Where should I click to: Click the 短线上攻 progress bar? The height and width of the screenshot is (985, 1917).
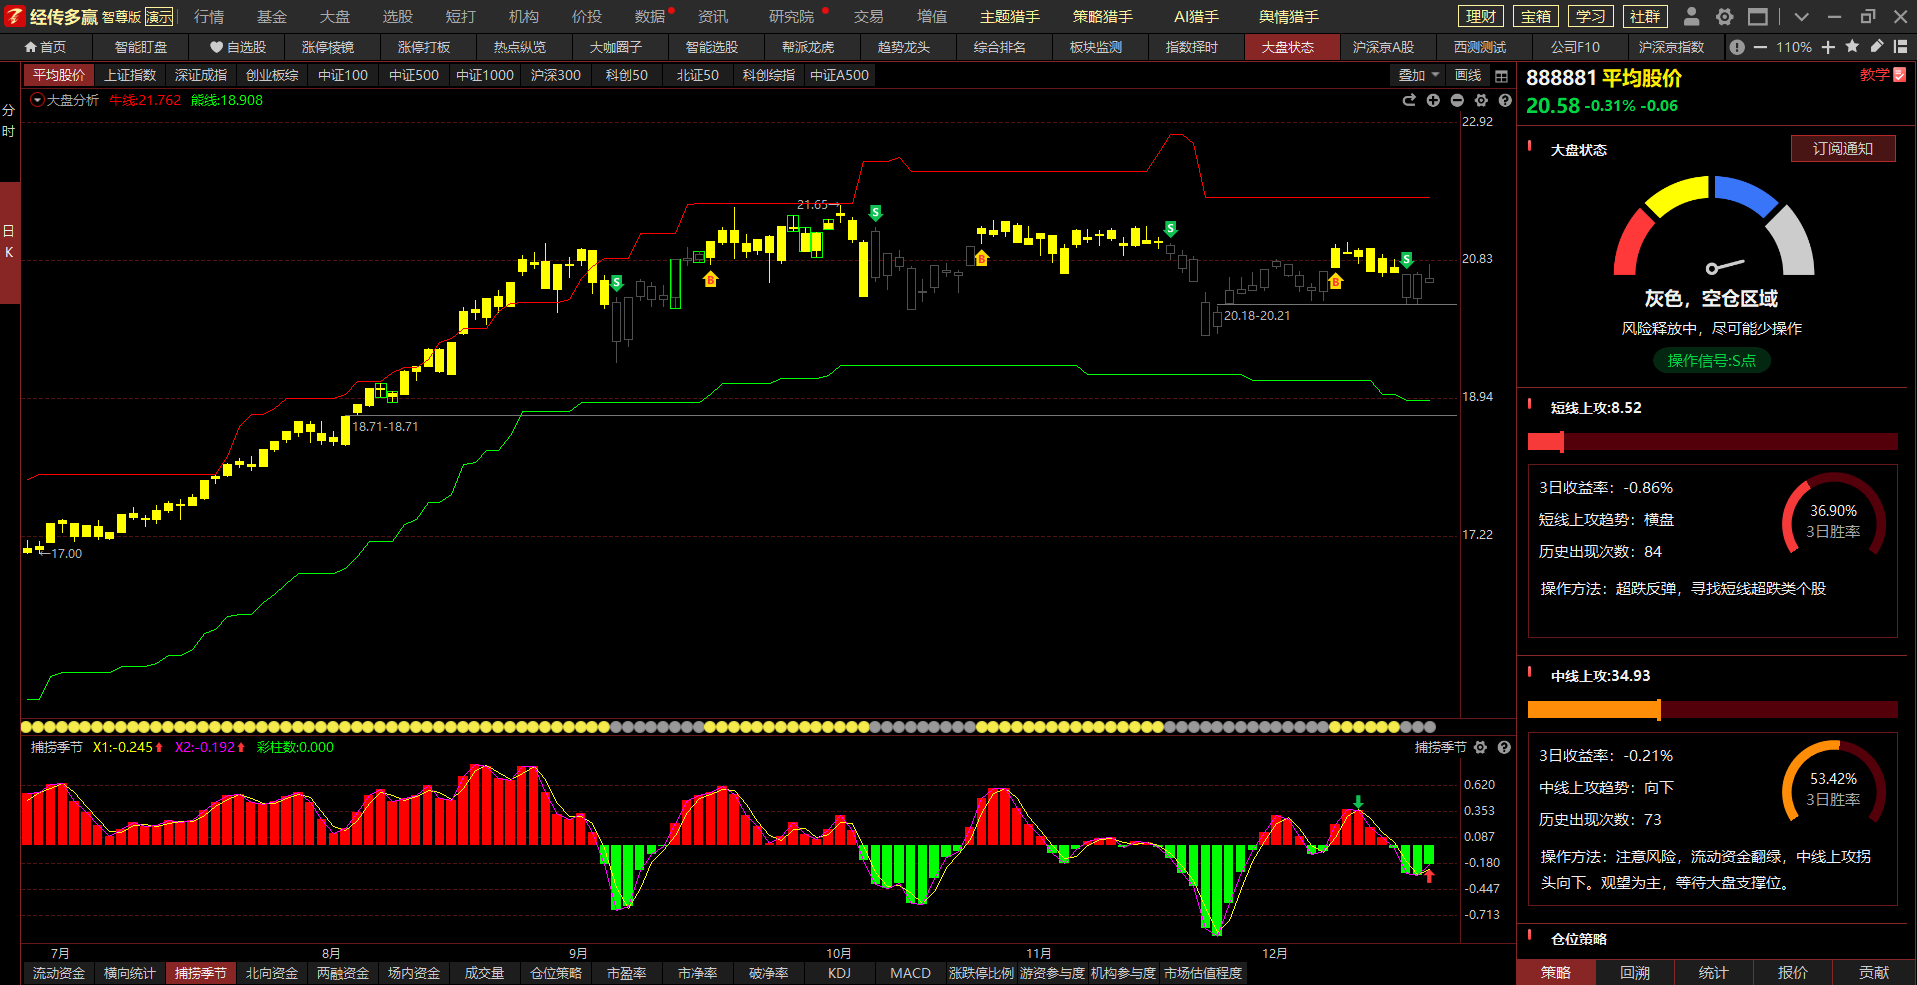(x=1711, y=442)
